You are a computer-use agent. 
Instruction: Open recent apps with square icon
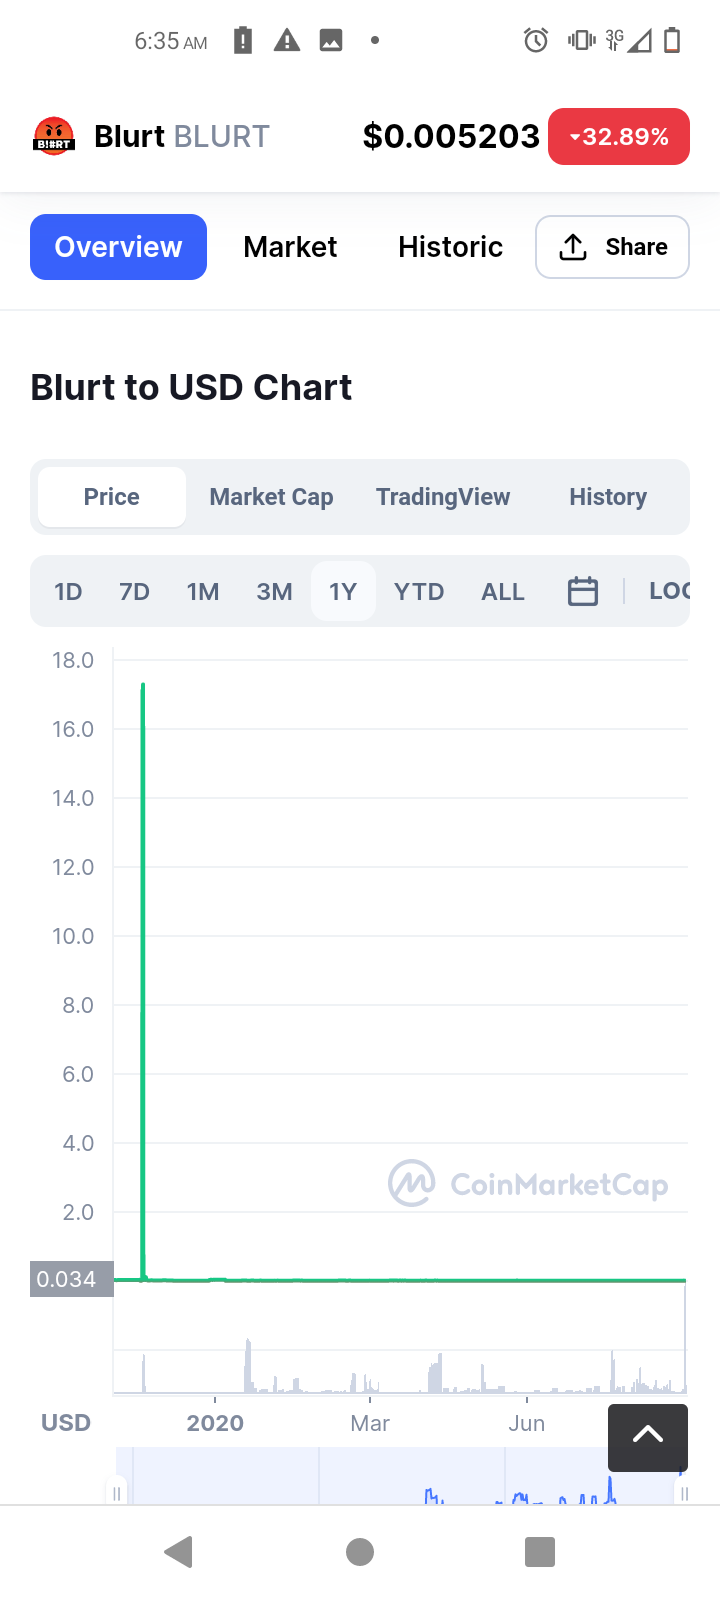pos(540,1552)
